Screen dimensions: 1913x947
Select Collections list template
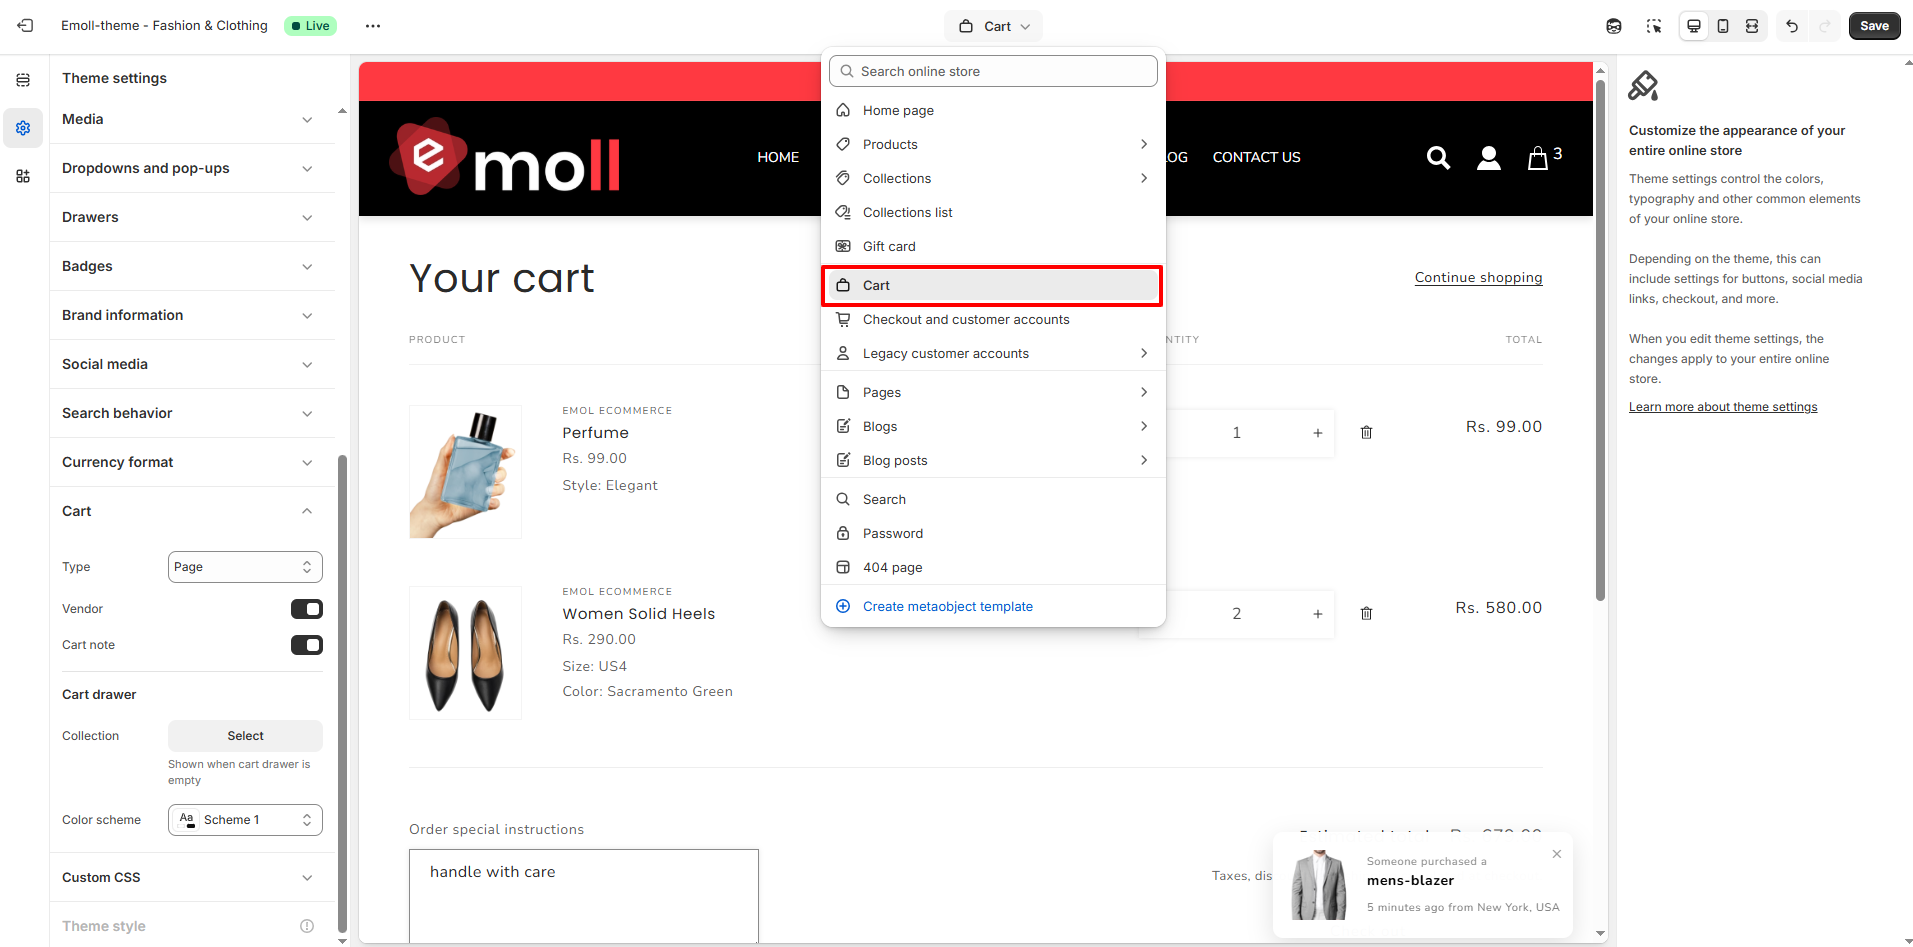(993, 212)
